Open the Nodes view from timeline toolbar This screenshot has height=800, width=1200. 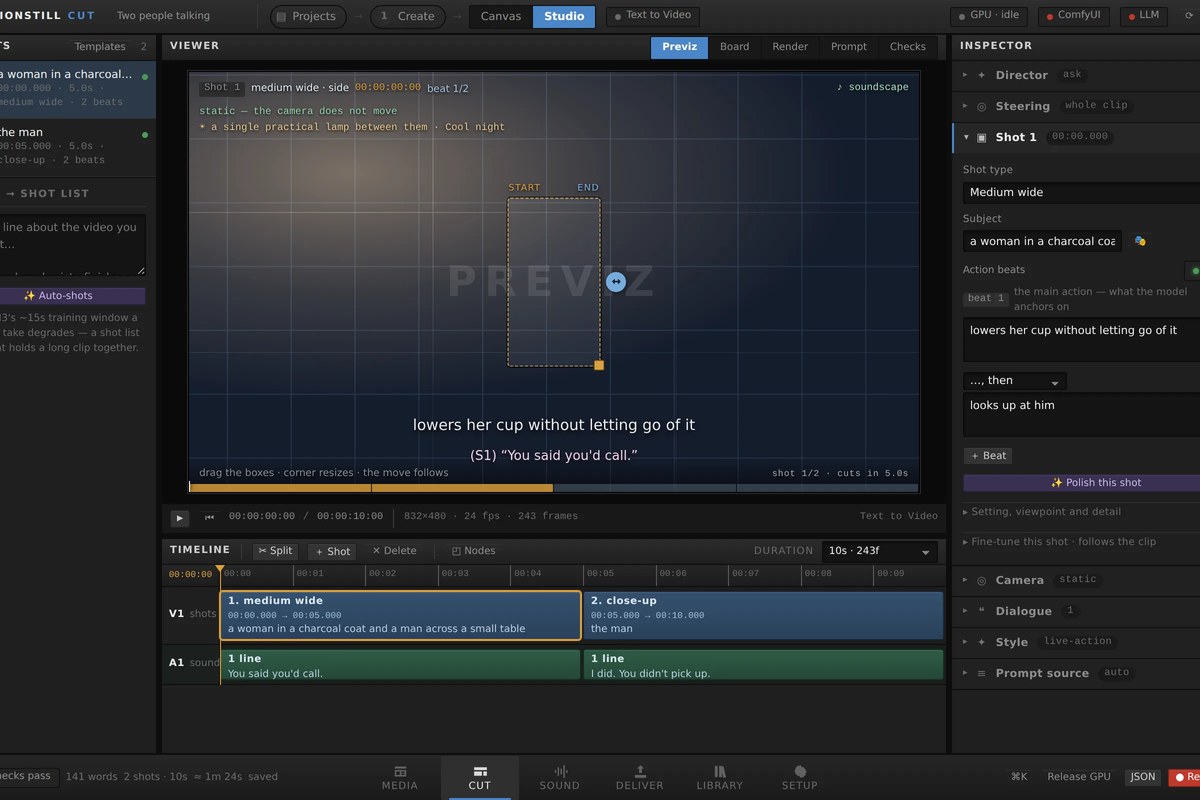473,551
